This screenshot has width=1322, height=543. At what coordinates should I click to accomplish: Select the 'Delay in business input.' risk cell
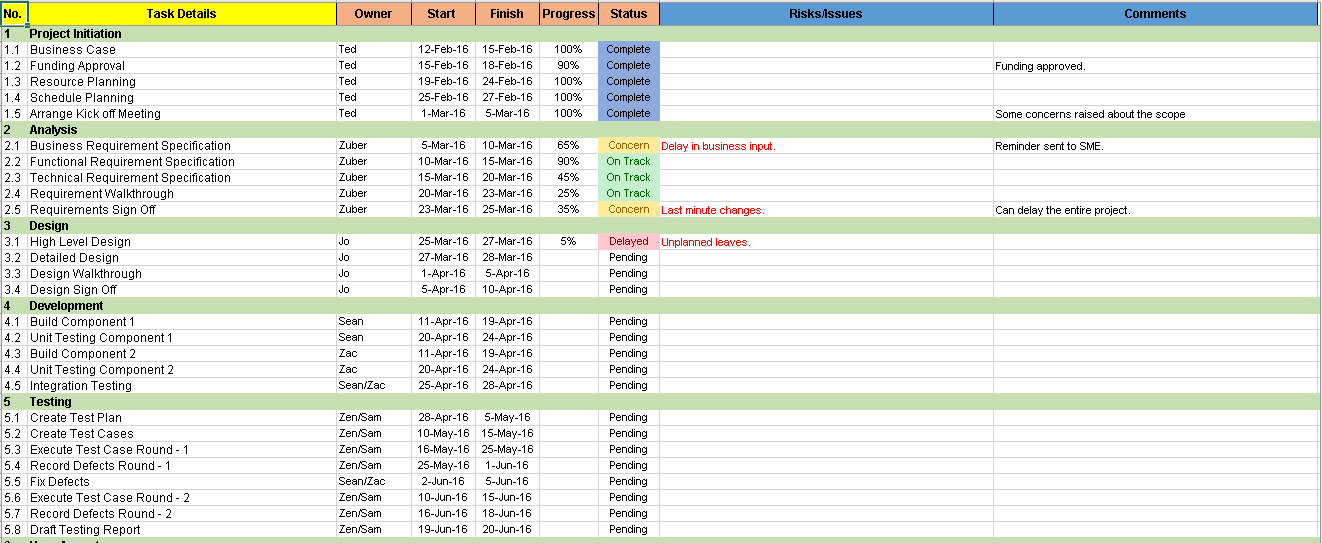826,145
